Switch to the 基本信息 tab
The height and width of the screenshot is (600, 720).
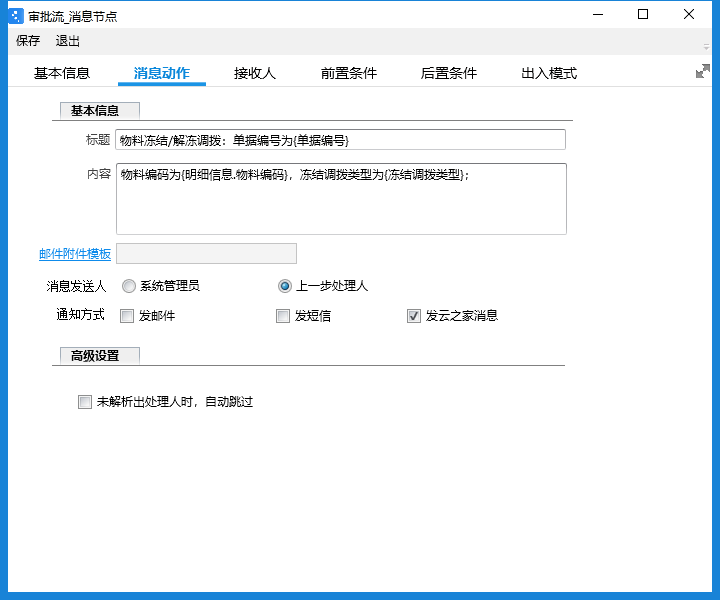pyautogui.click(x=62, y=73)
